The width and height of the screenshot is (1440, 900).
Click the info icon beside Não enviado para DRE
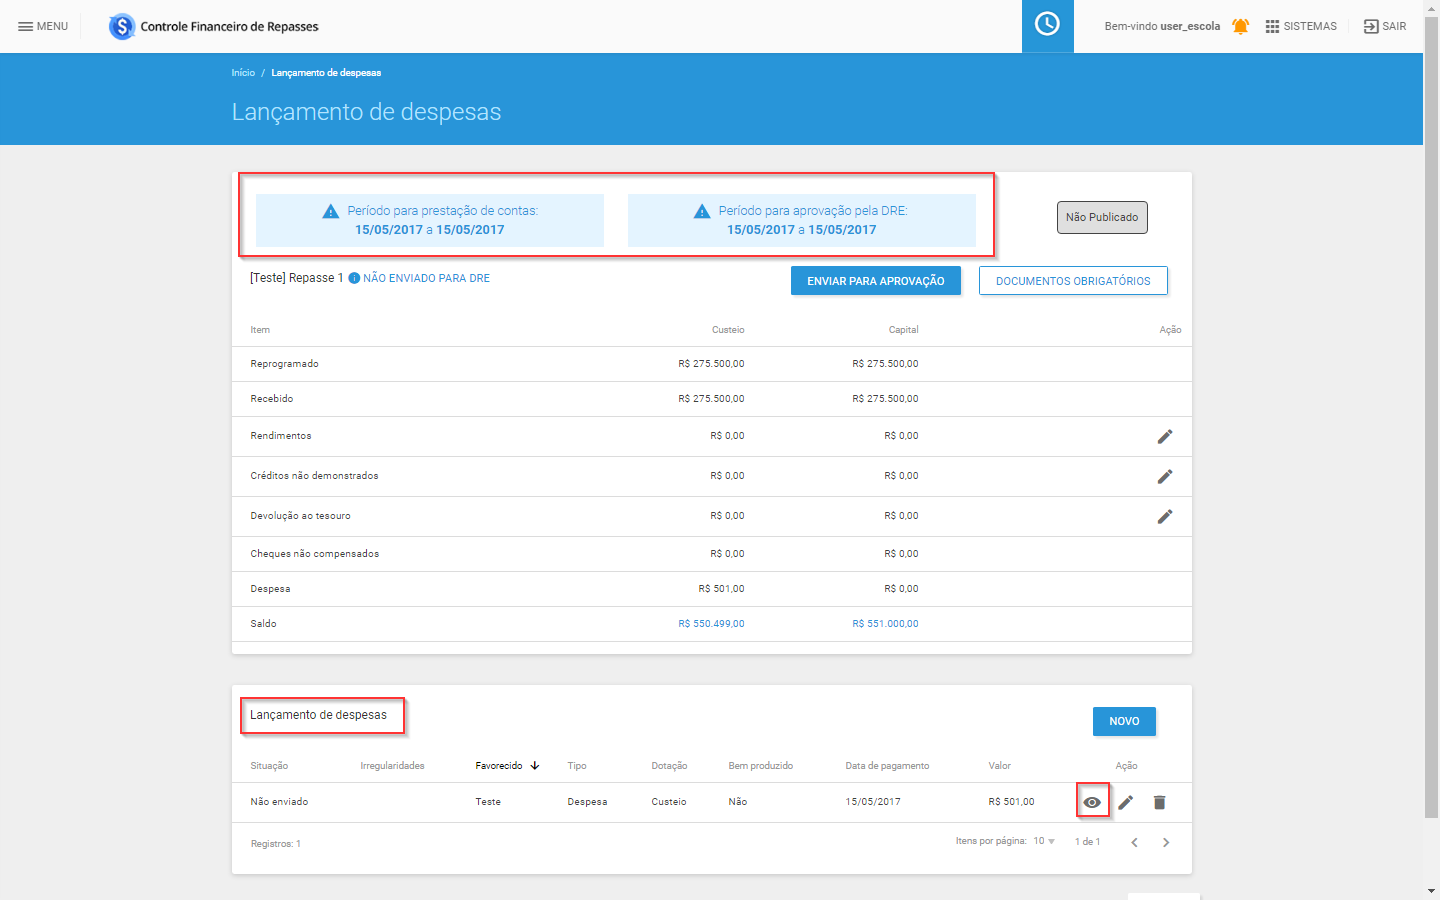point(354,279)
